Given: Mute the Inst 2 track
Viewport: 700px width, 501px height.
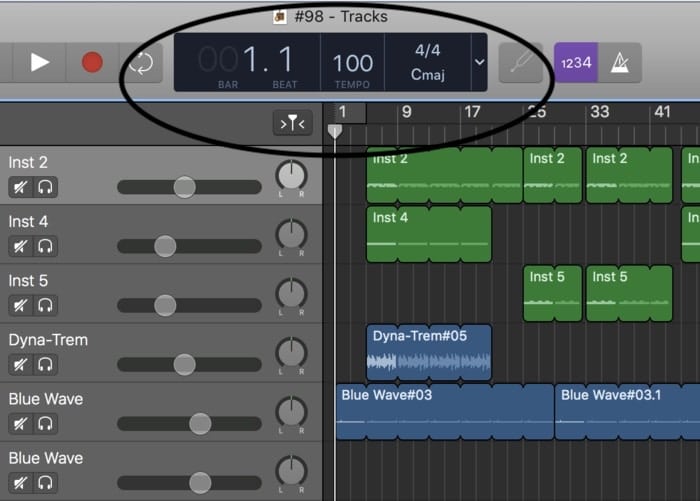Looking at the screenshot, I should pyautogui.click(x=21, y=187).
